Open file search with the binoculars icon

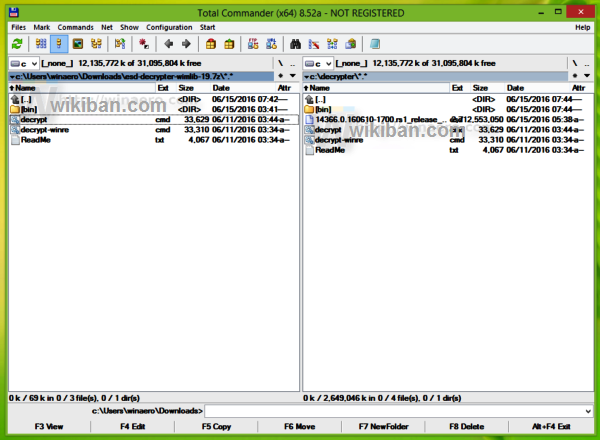[x=295, y=44]
